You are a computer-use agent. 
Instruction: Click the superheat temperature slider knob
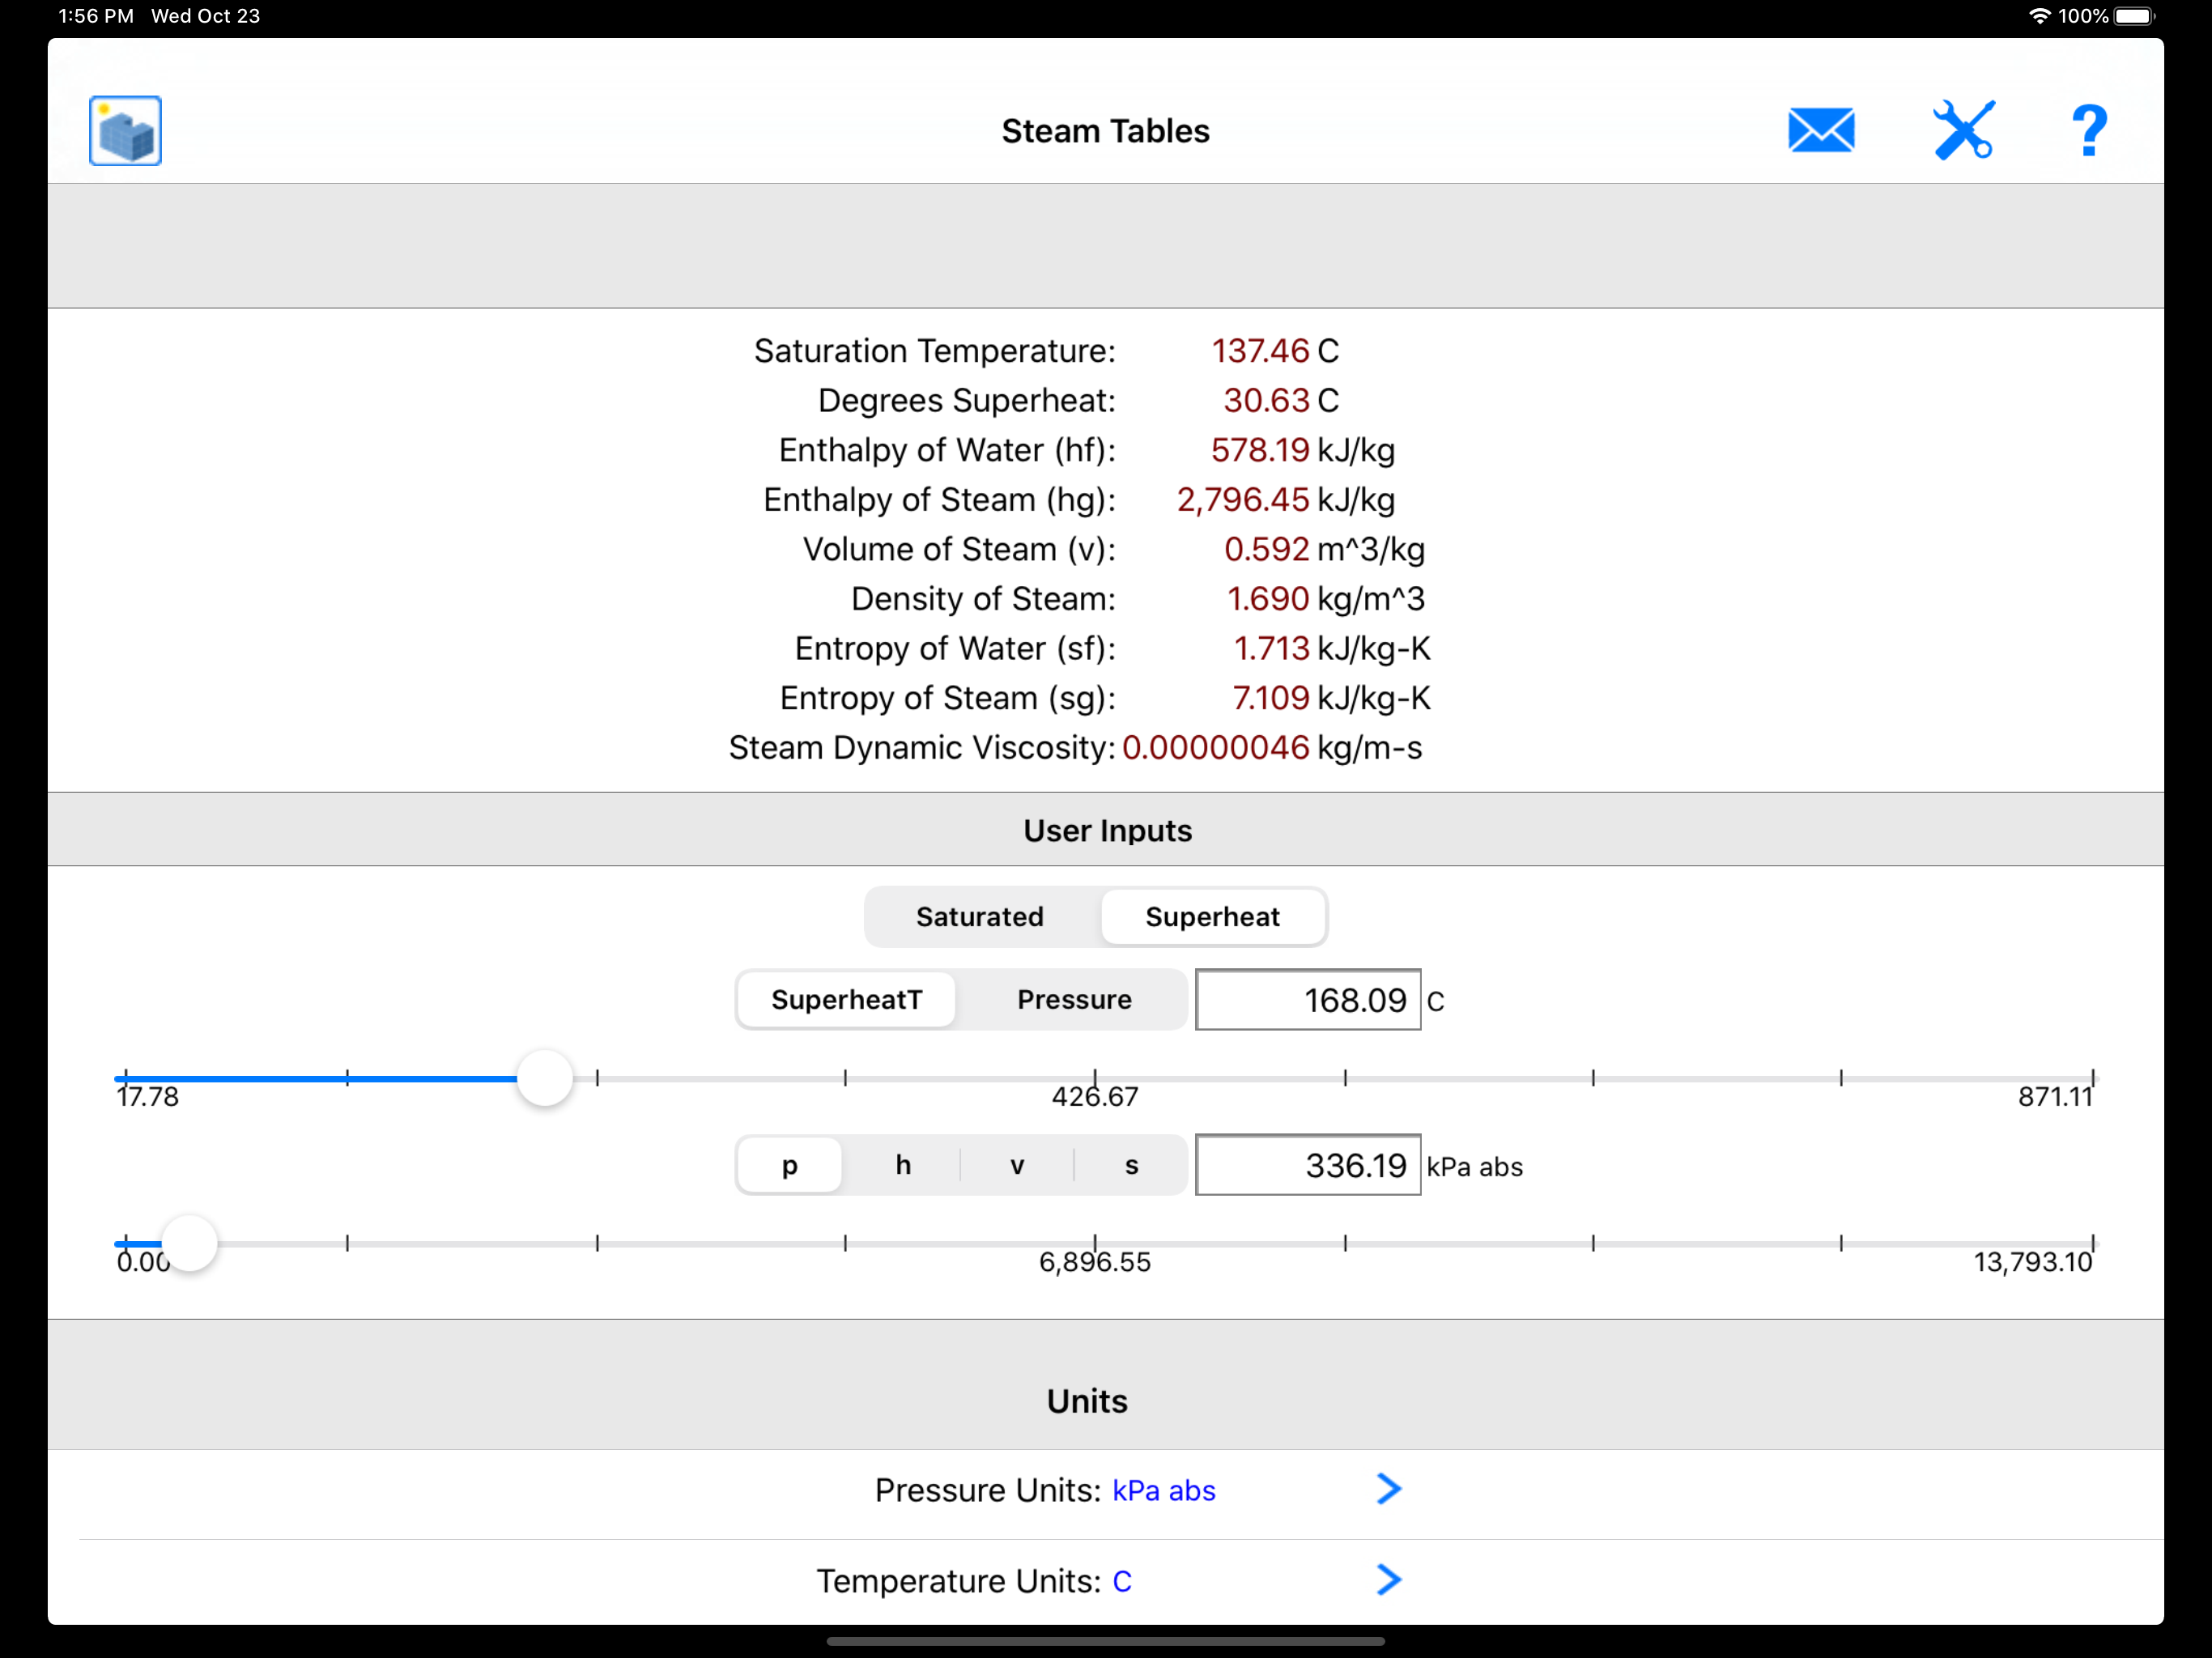[545, 1078]
